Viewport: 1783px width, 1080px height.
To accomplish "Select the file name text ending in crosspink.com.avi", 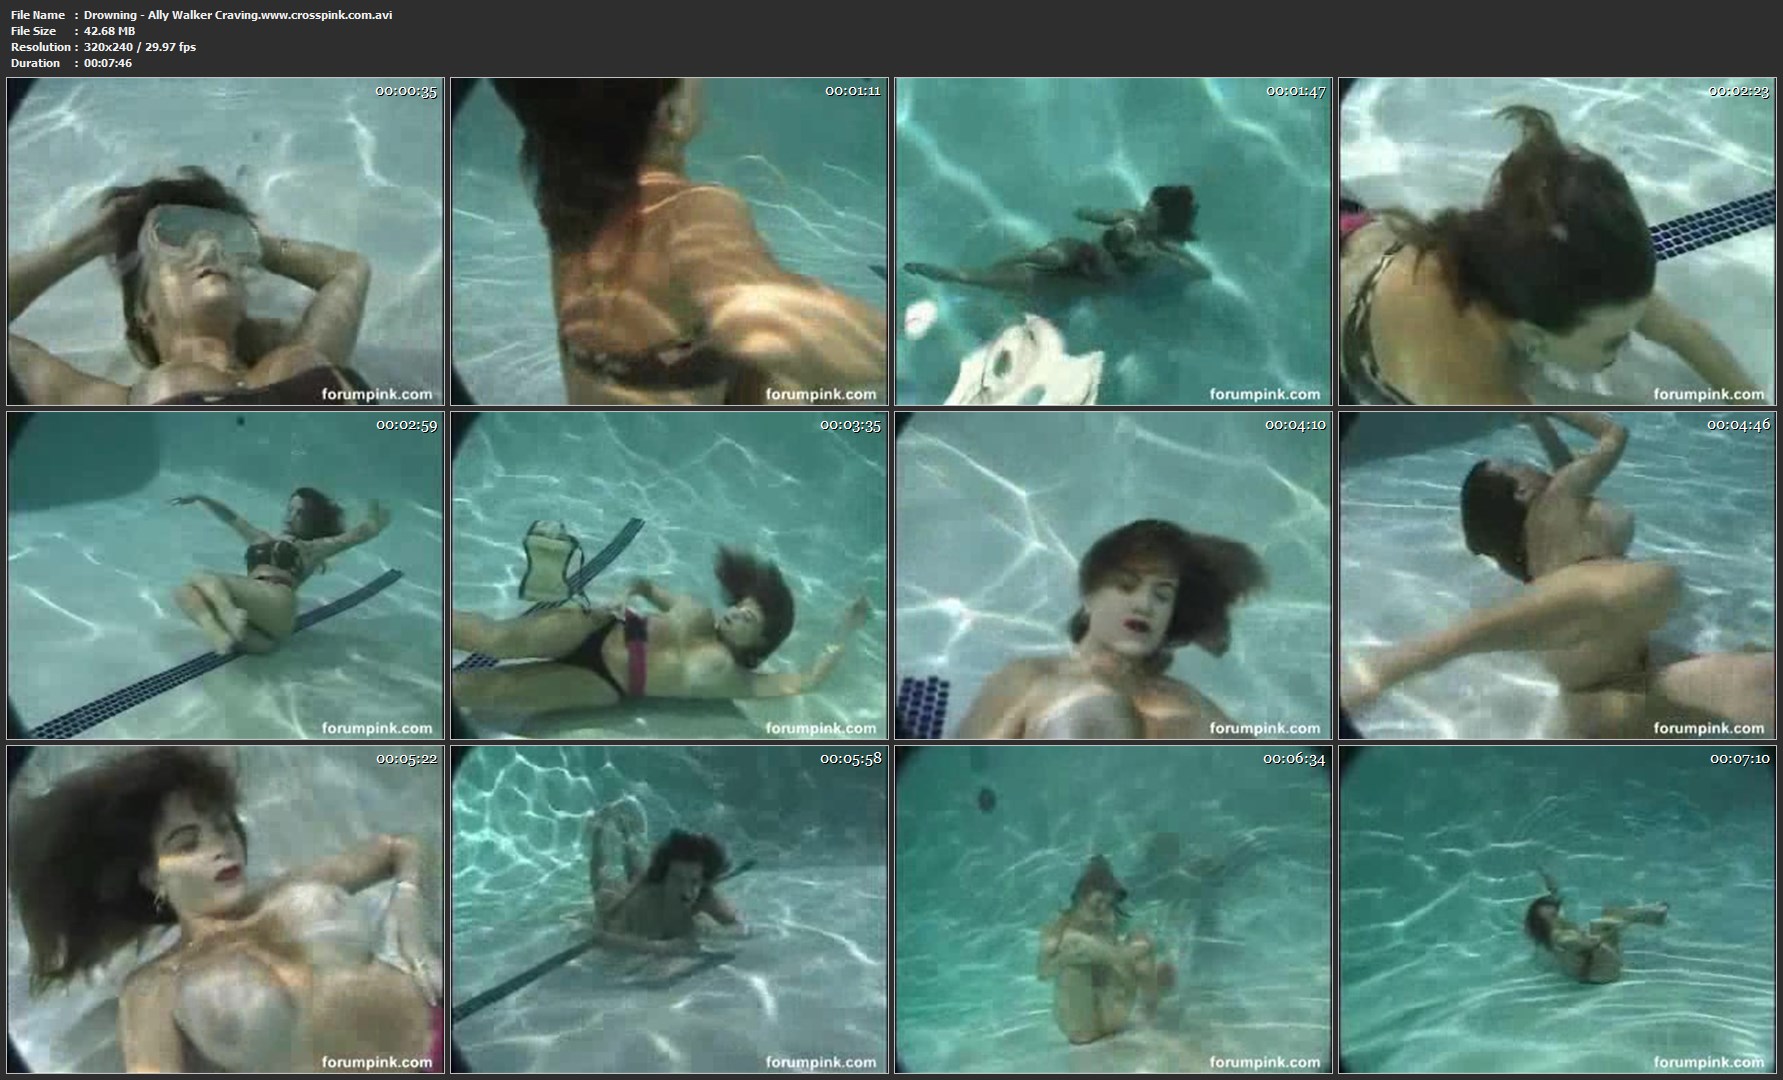I will [x=238, y=15].
